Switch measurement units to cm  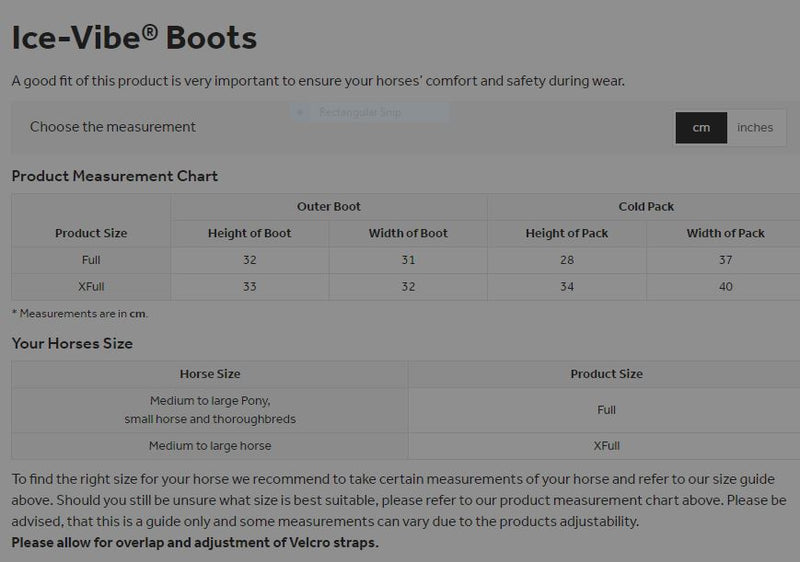[x=701, y=127]
